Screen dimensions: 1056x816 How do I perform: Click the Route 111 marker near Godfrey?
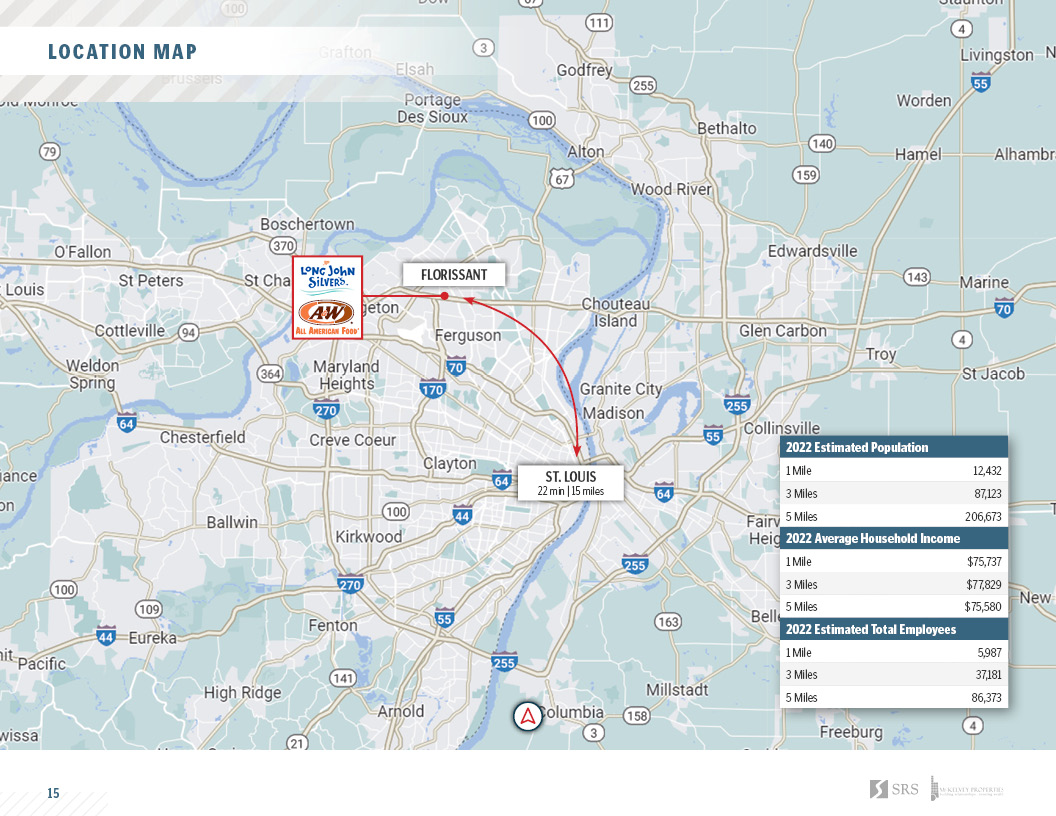click(599, 22)
